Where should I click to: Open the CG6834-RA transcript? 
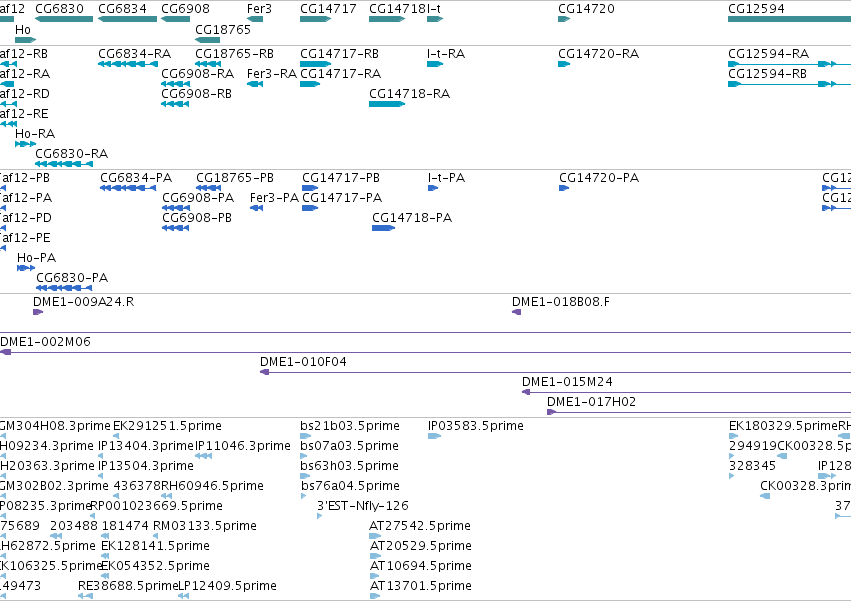(x=128, y=64)
